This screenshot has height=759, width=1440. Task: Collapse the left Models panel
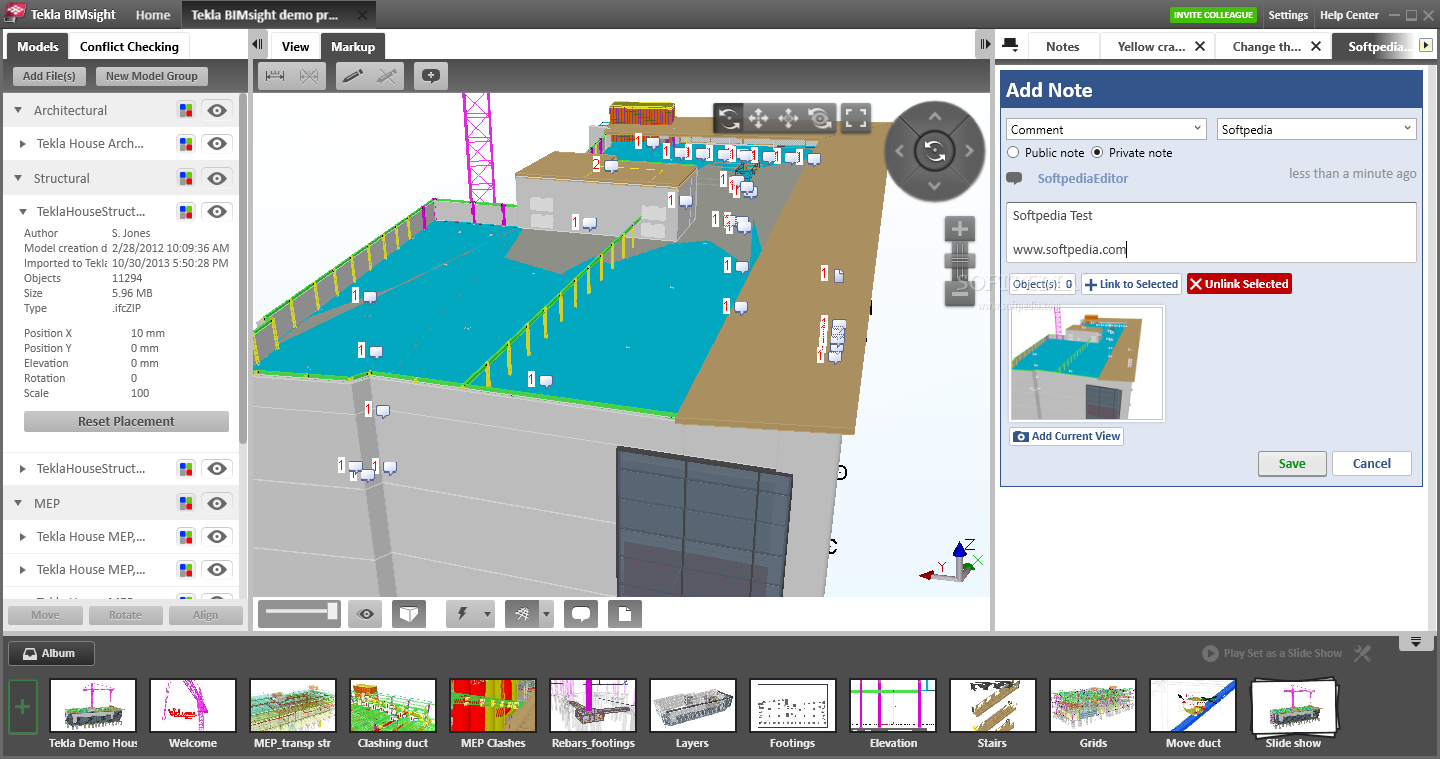pos(258,45)
